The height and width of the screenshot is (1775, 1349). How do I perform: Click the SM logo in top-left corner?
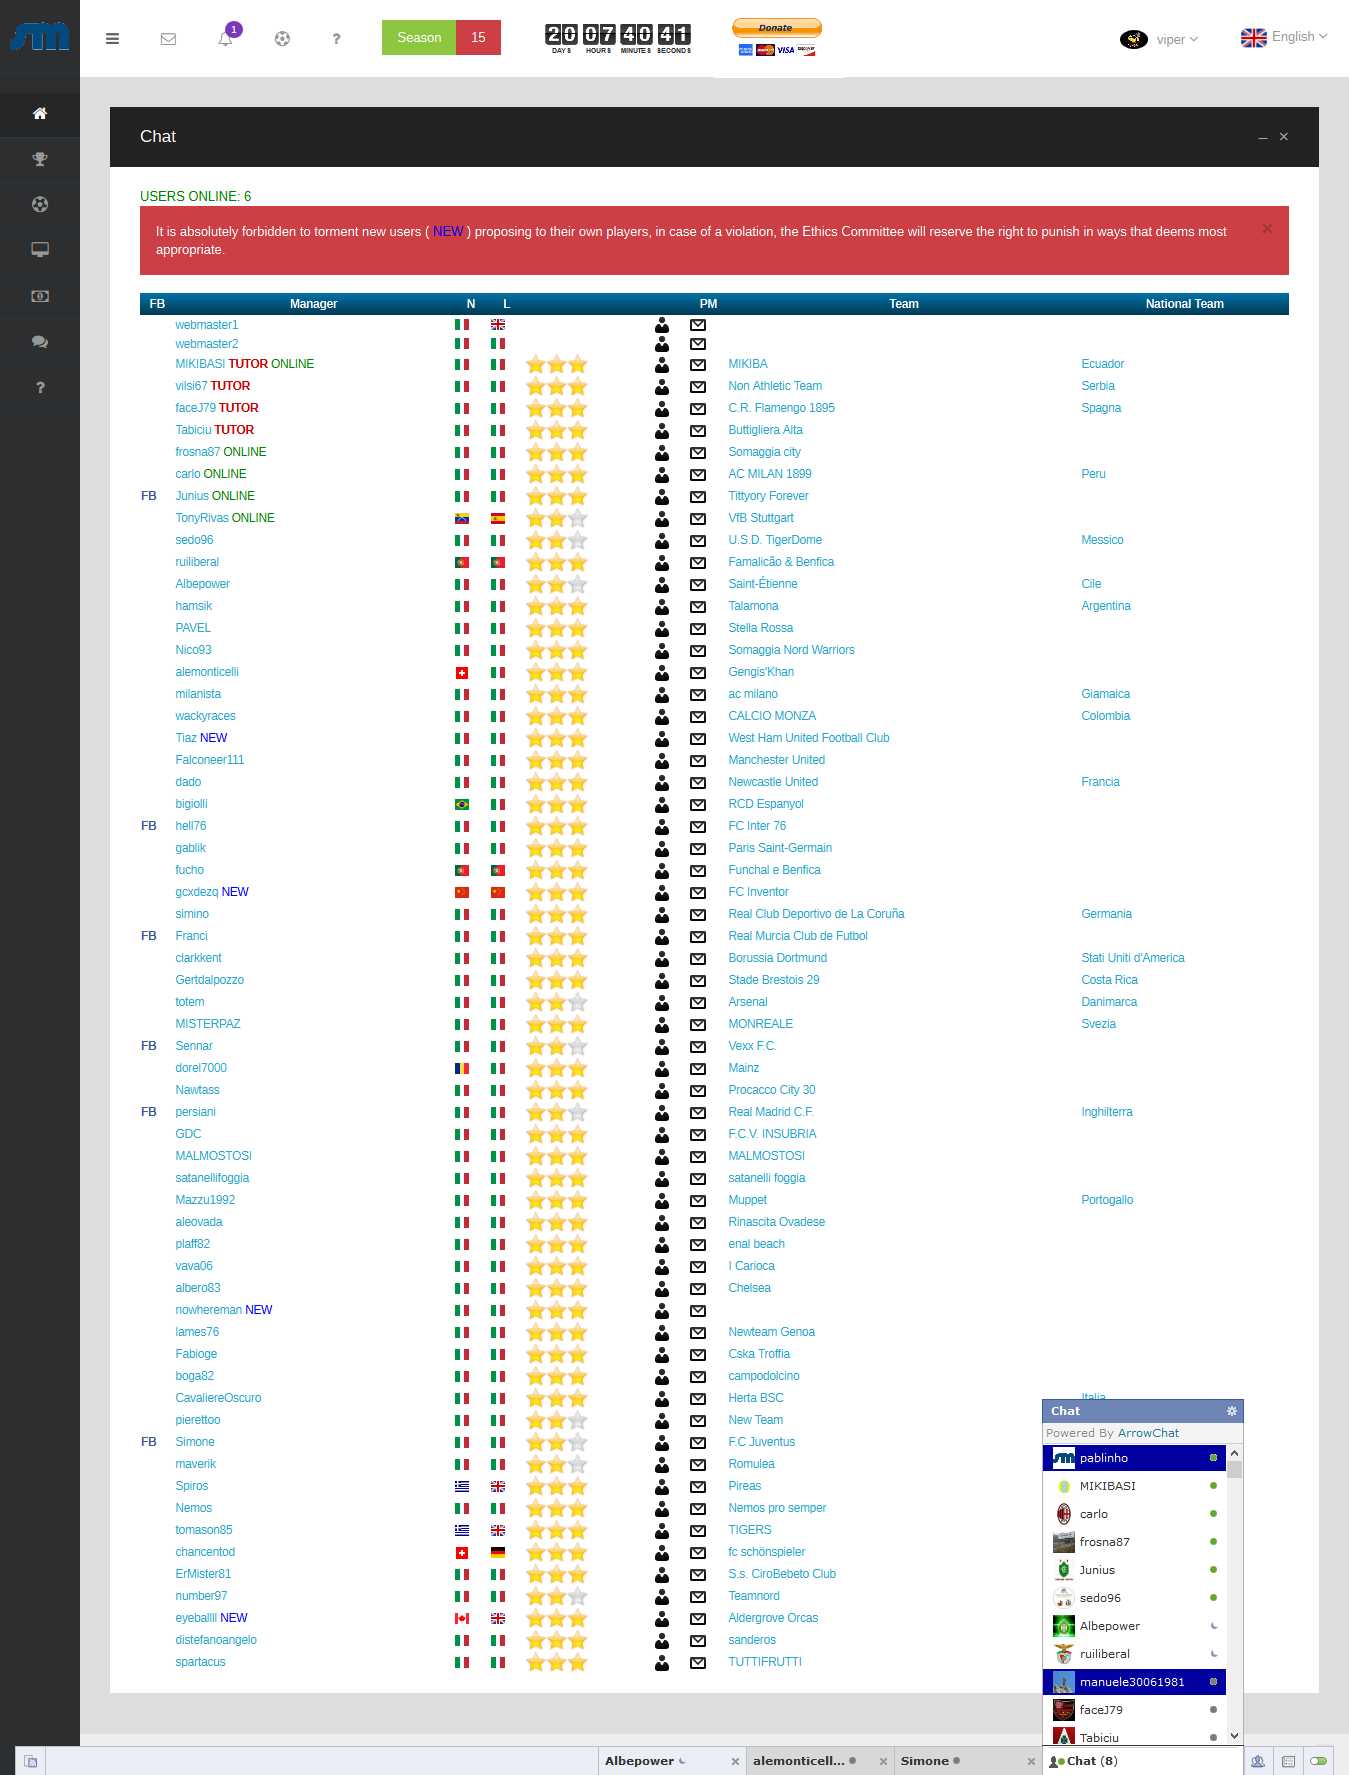pos(40,37)
